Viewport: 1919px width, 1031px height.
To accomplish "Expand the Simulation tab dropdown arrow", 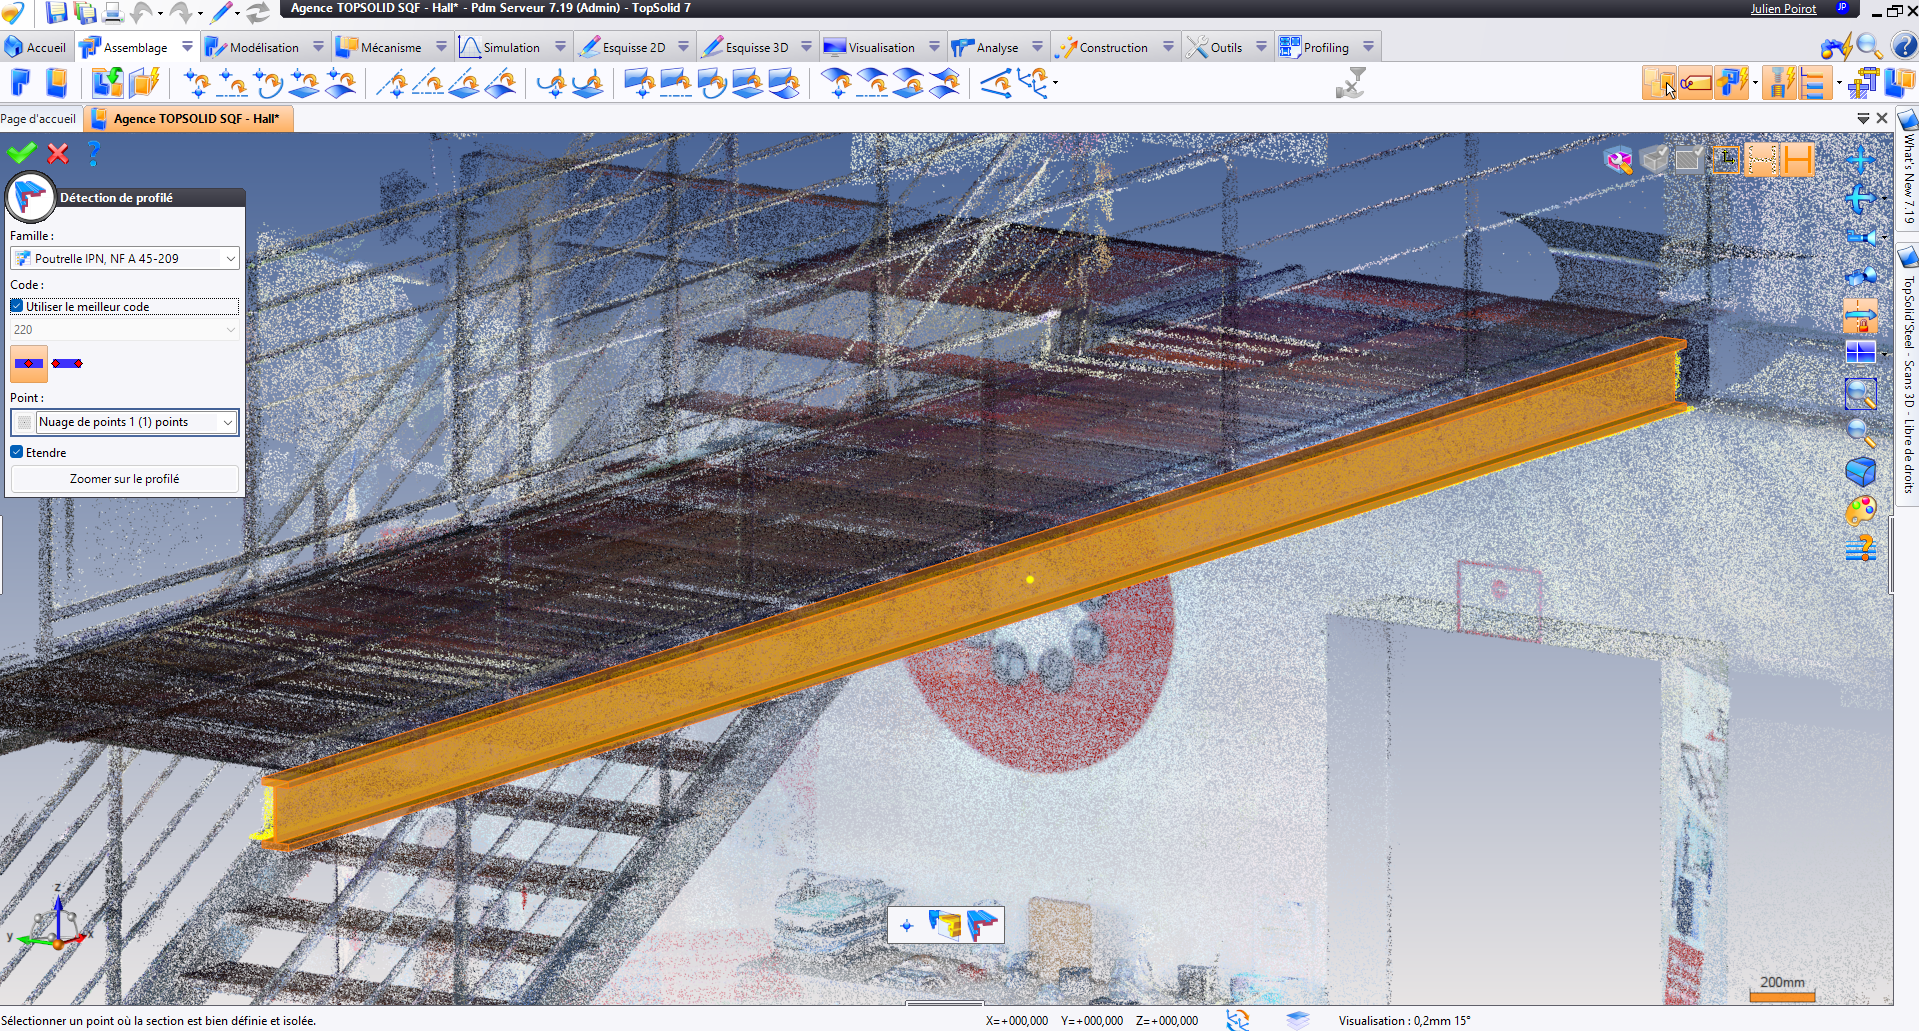I will [560, 47].
